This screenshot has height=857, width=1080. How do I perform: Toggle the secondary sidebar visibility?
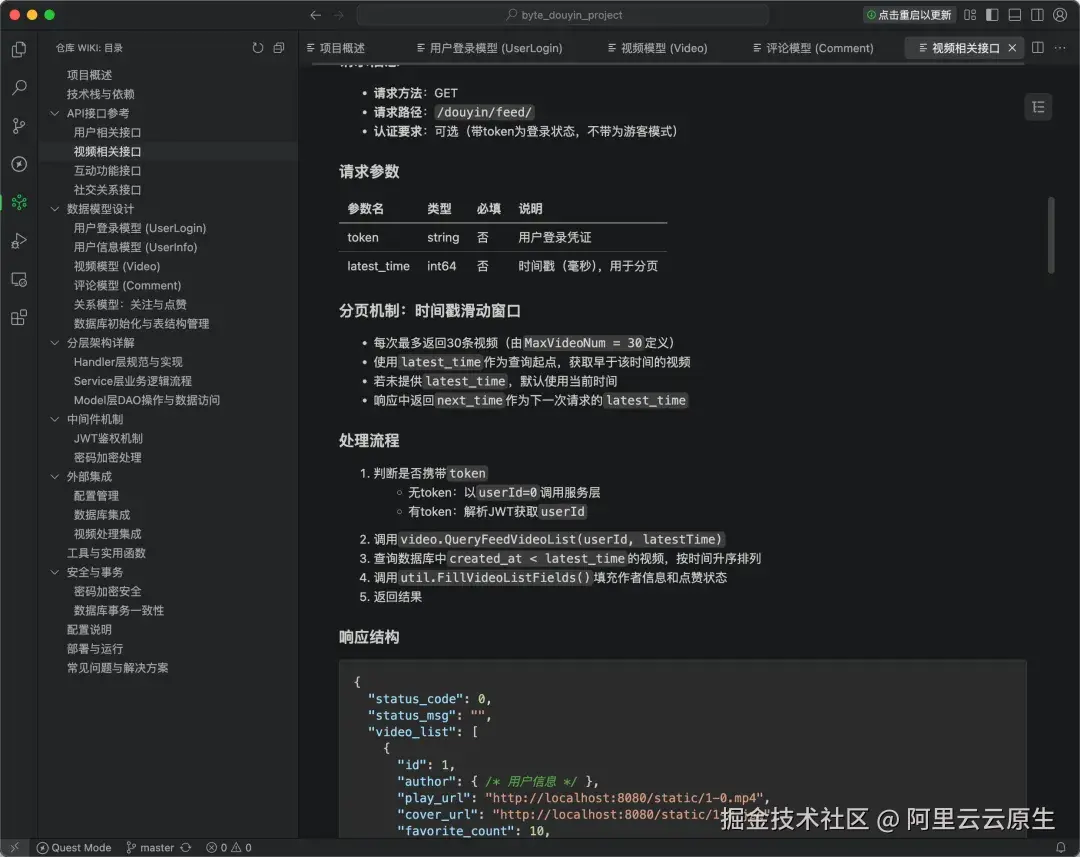tap(1037, 15)
